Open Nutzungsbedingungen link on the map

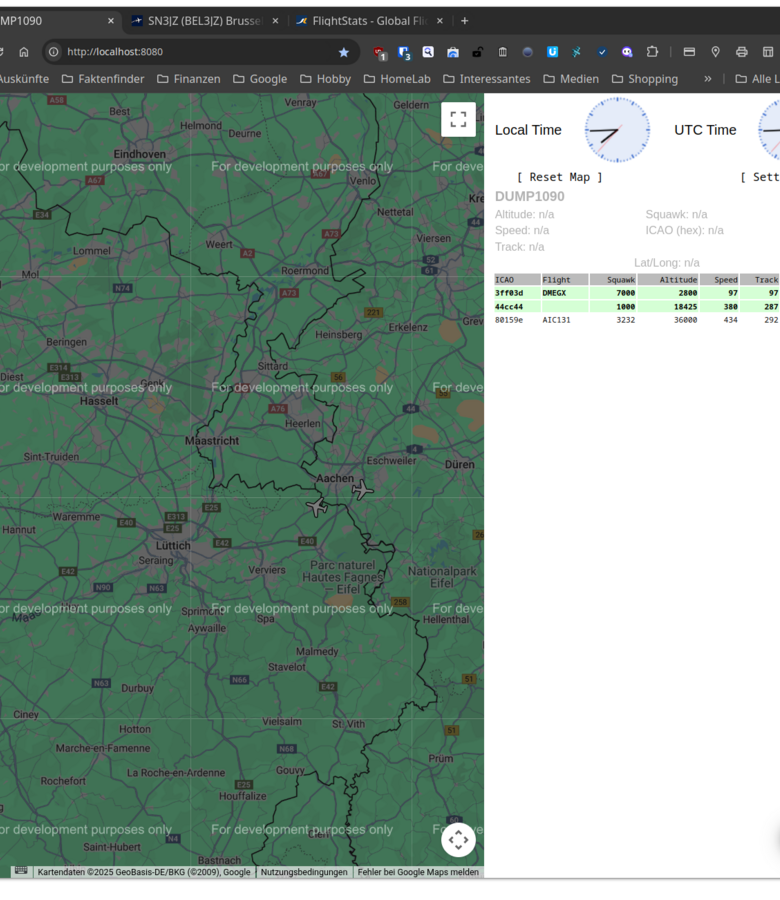(304, 871)
